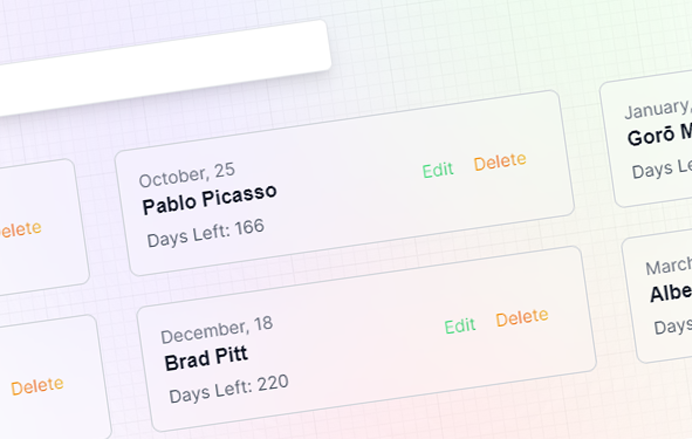Click Days text on the March card
692x439 pixels.
(672, 327)
